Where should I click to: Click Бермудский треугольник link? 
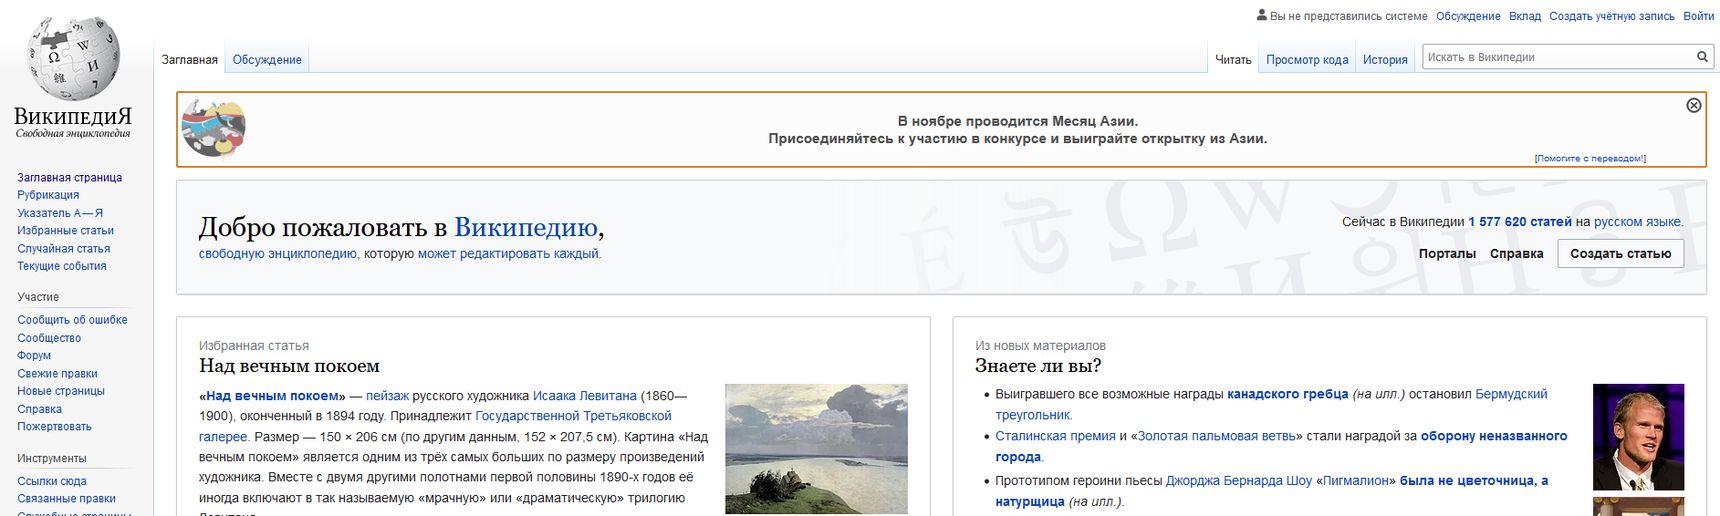tap(1511, 394)
